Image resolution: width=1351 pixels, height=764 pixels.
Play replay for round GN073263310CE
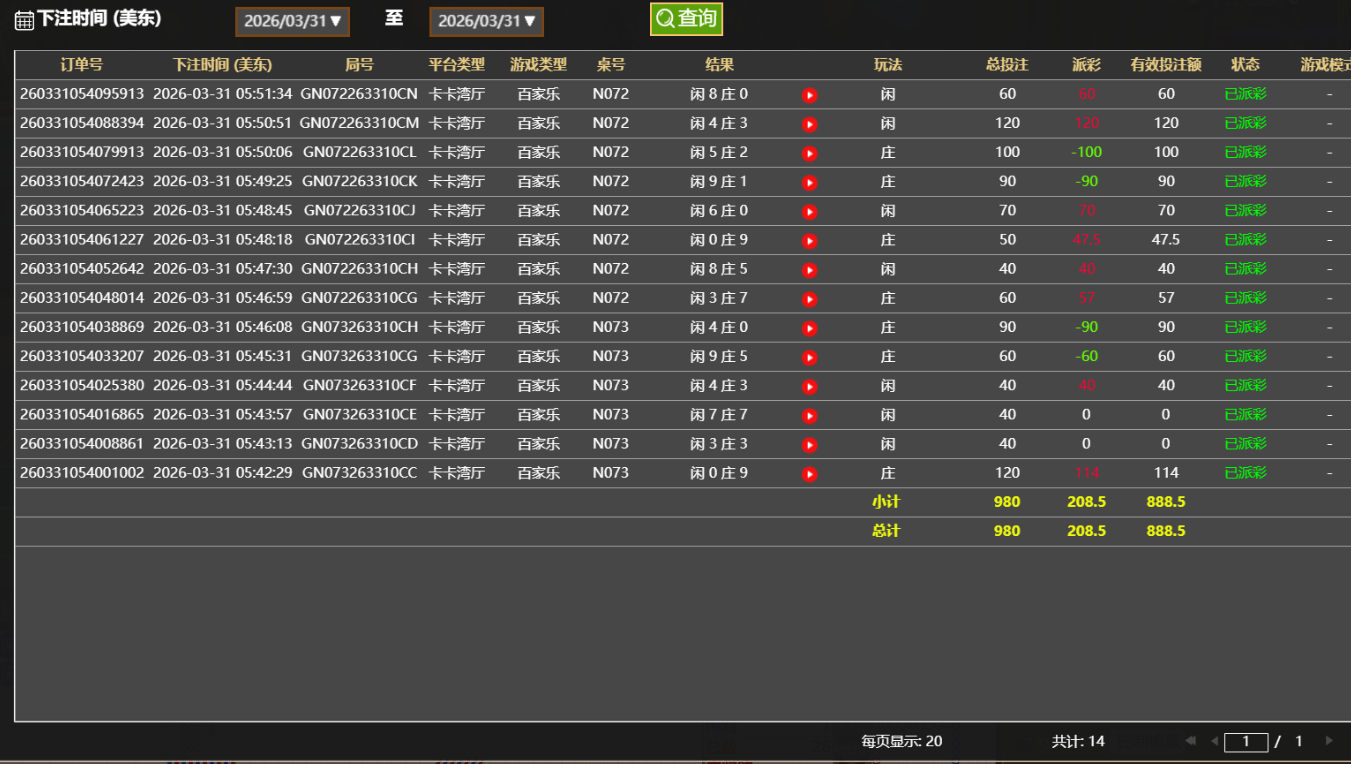pos(809,415)
